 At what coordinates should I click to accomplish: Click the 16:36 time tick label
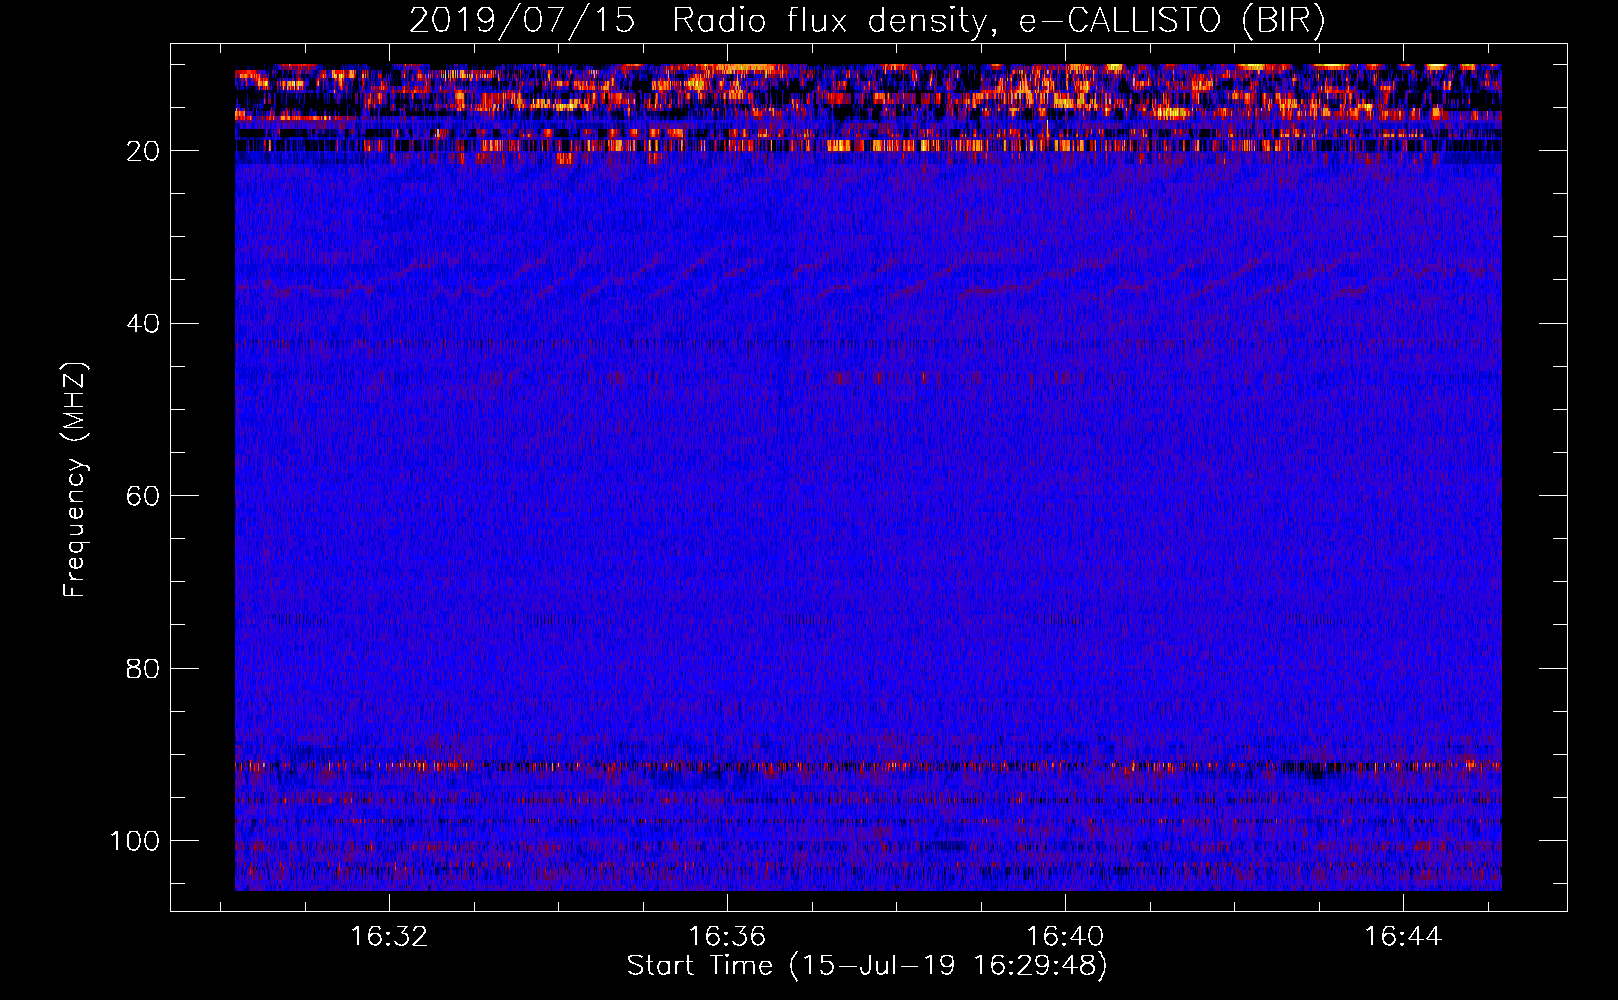[727, 936]
